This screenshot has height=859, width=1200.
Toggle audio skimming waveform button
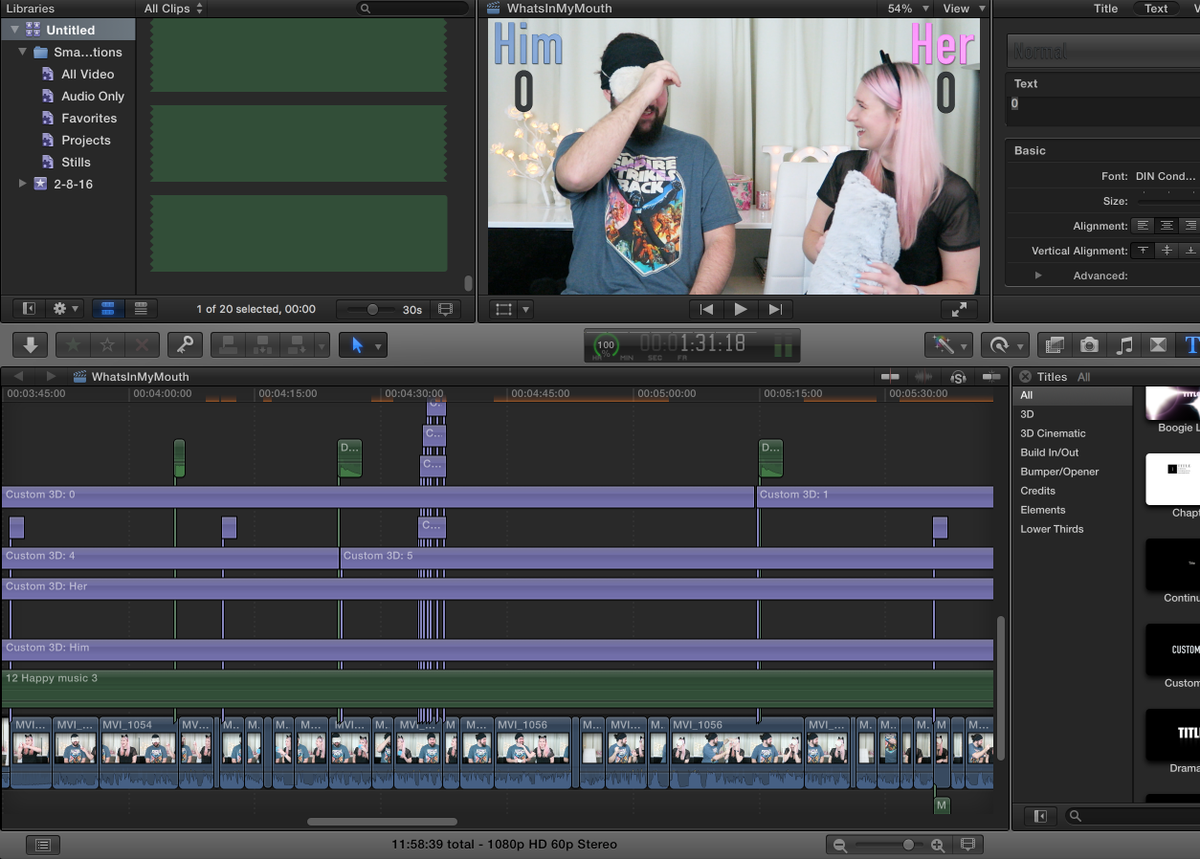(x=924, y=377)
